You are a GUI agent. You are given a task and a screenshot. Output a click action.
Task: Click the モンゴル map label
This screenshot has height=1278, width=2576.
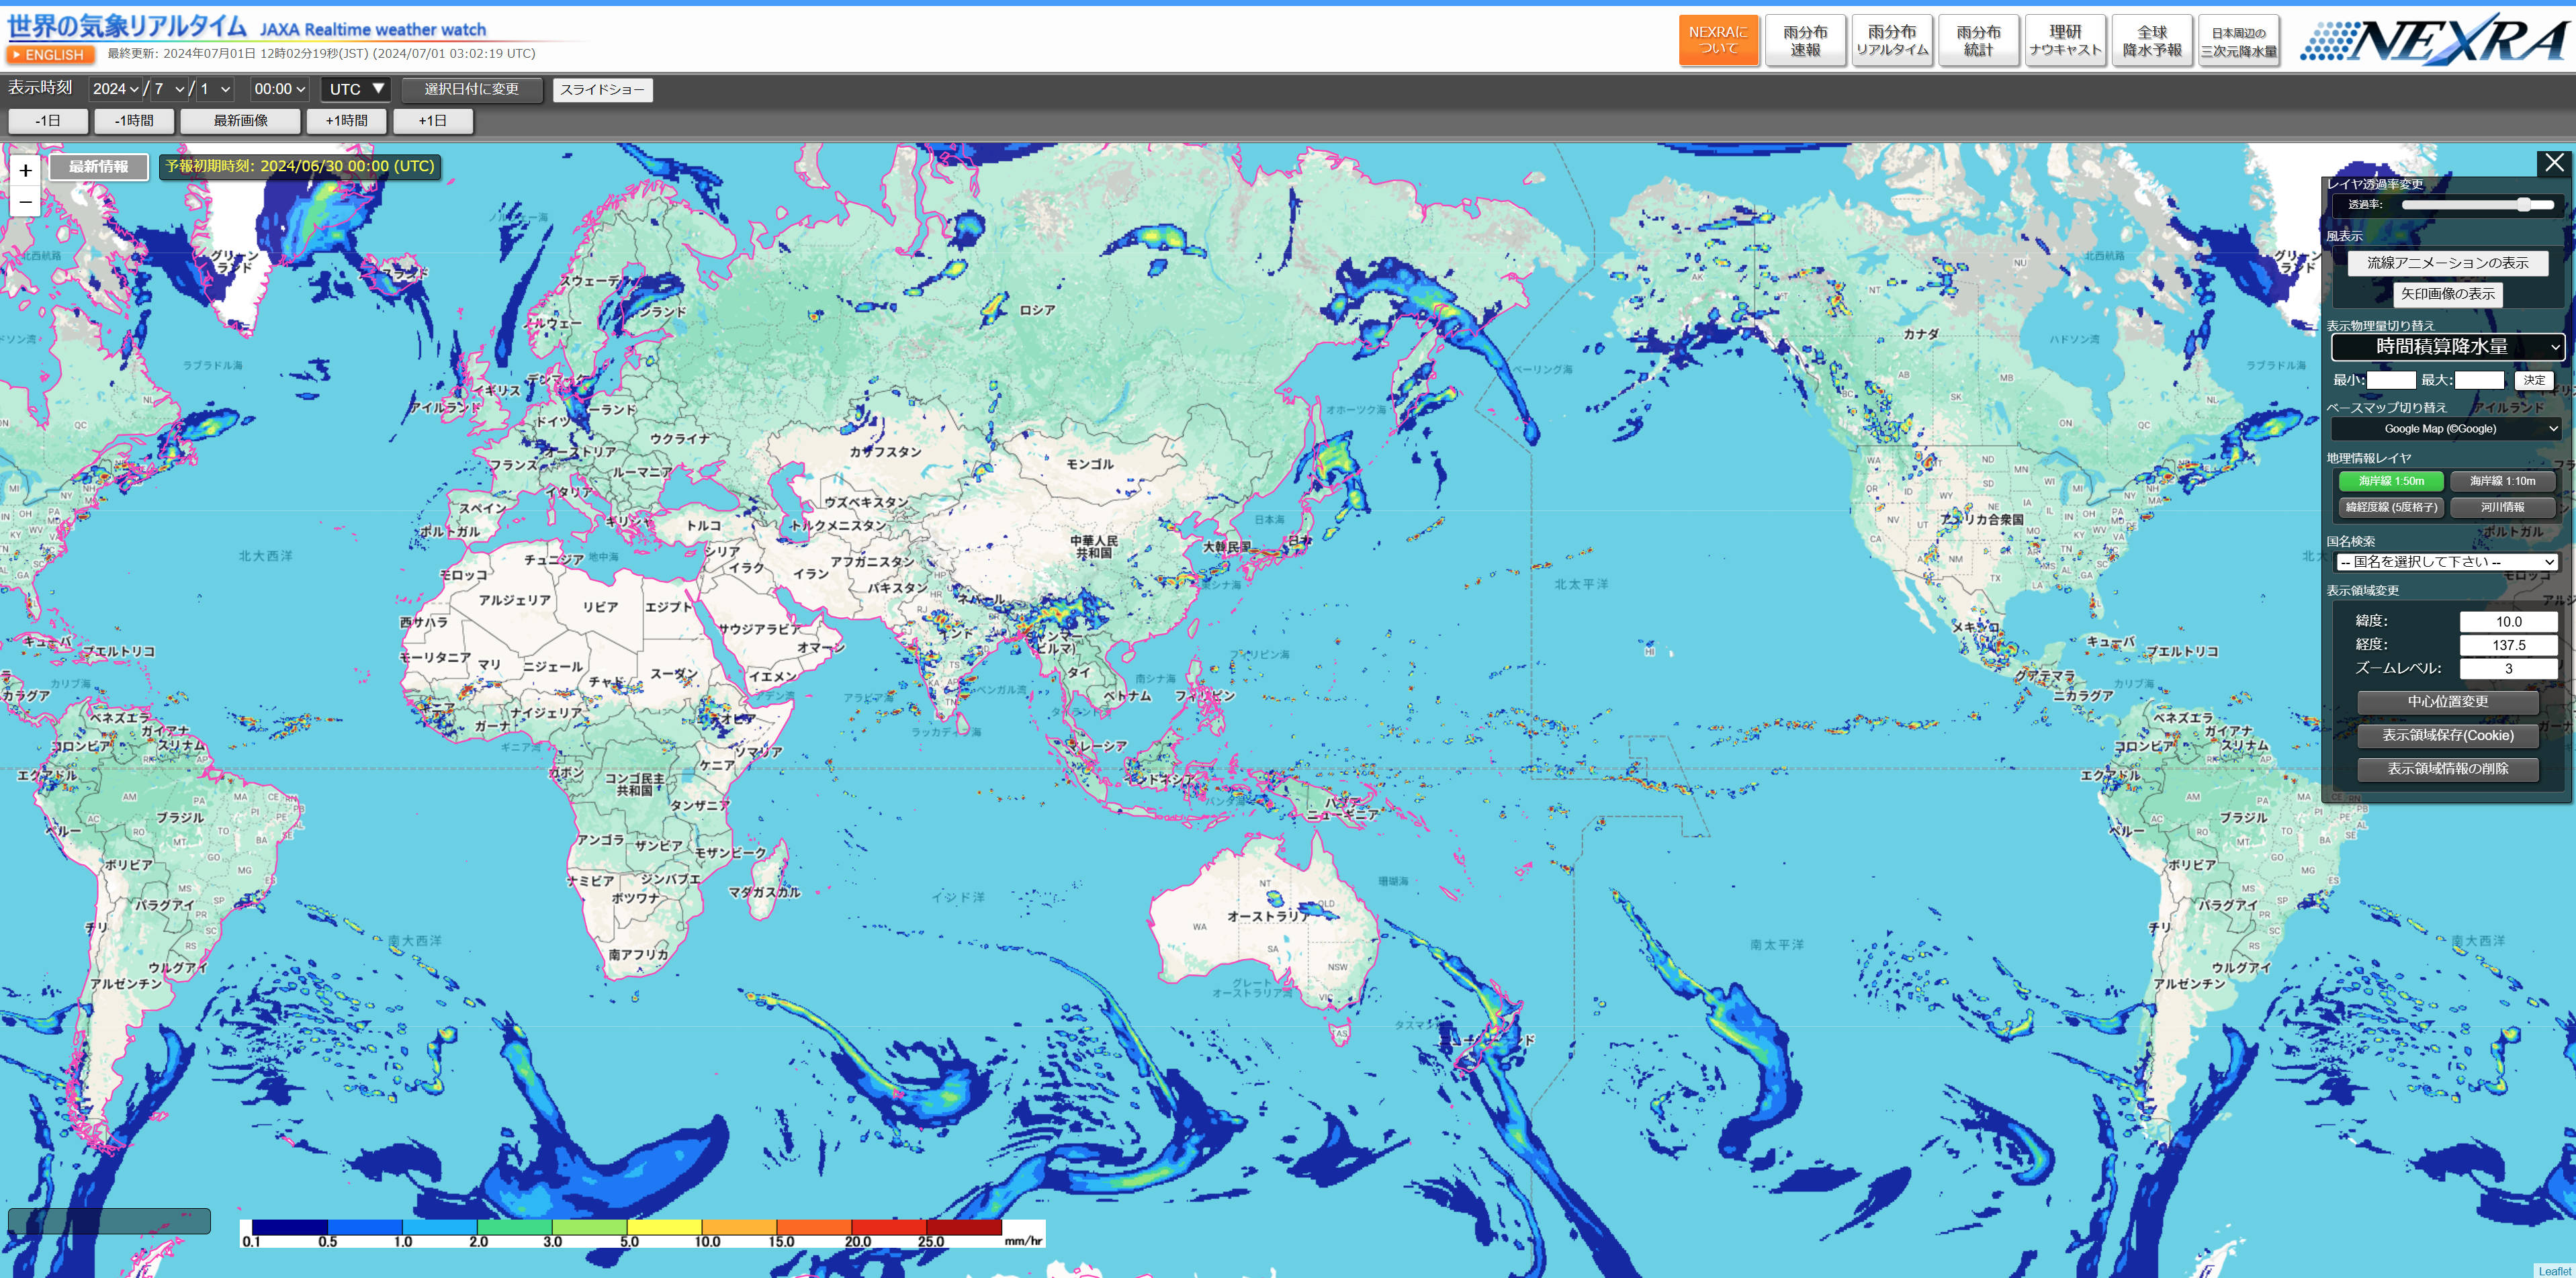(1090, 465)
